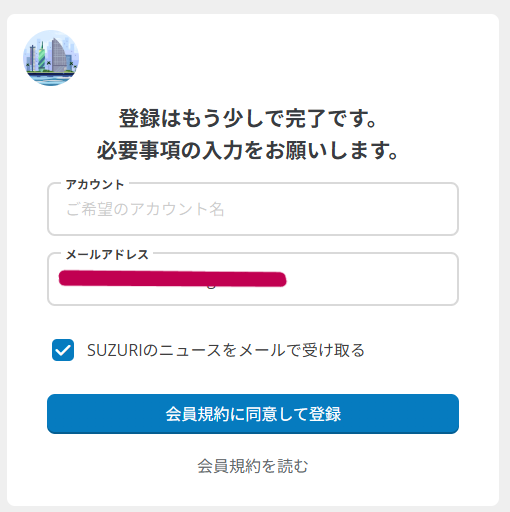Read the membership terms via bottom link
This screenshot has height=512, width=510.
[253, 466]
